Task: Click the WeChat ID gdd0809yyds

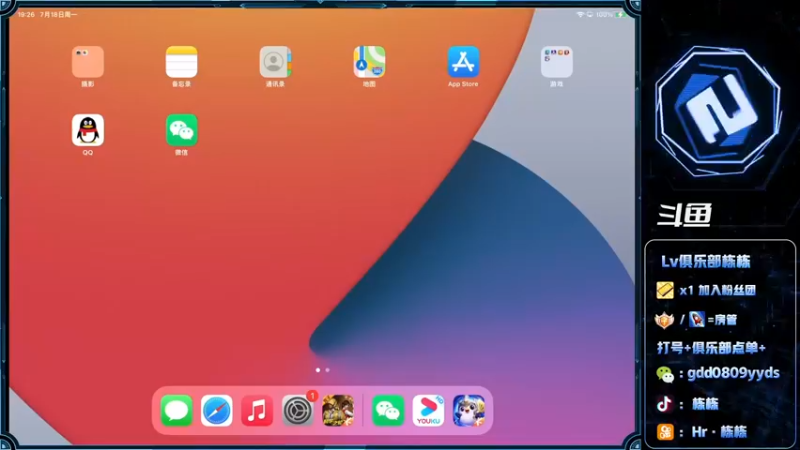Action: coord(733,373)
